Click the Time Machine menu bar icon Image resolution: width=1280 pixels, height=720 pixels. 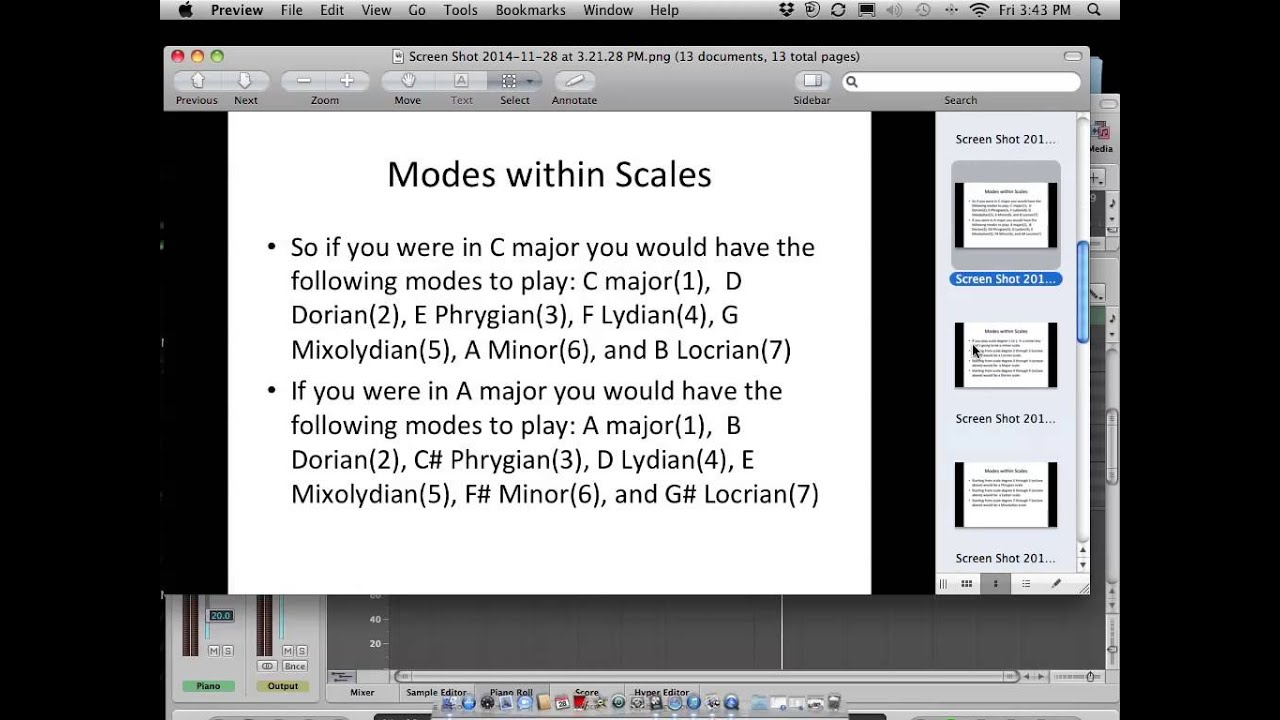[923, 10]
